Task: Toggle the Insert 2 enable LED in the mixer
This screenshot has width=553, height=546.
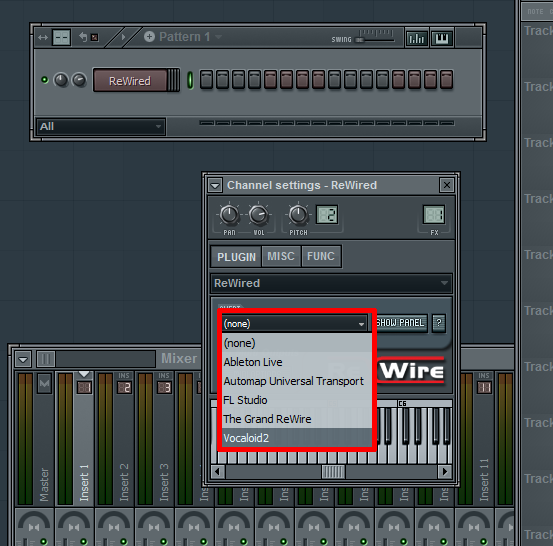Action: (x=123, y=541)
